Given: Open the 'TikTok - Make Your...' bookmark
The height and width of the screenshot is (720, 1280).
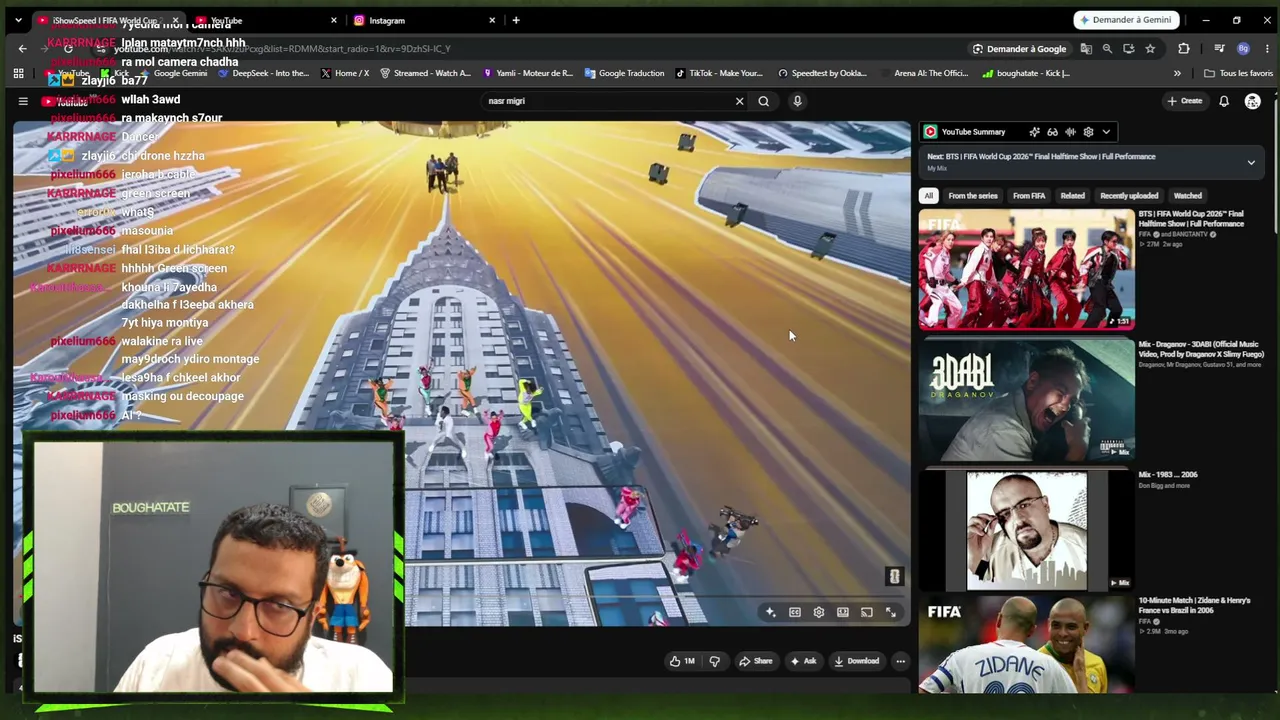Looking at the screenshot, I should 719,73.
